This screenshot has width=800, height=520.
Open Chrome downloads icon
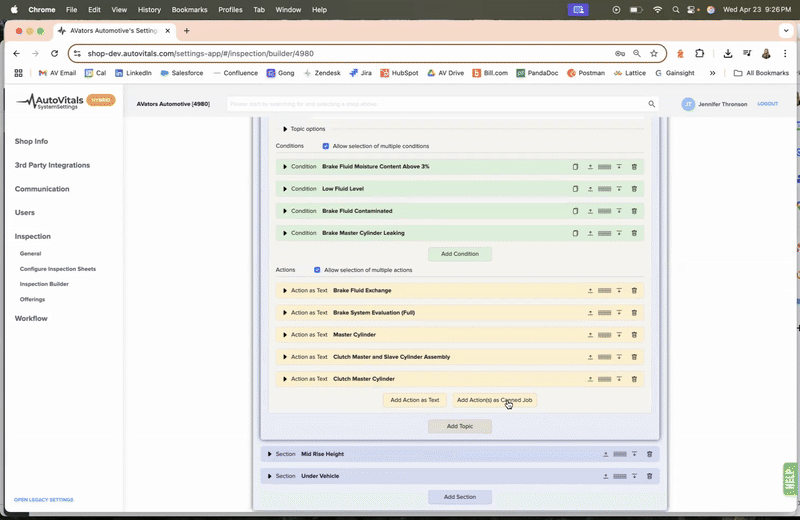point(728,54)
